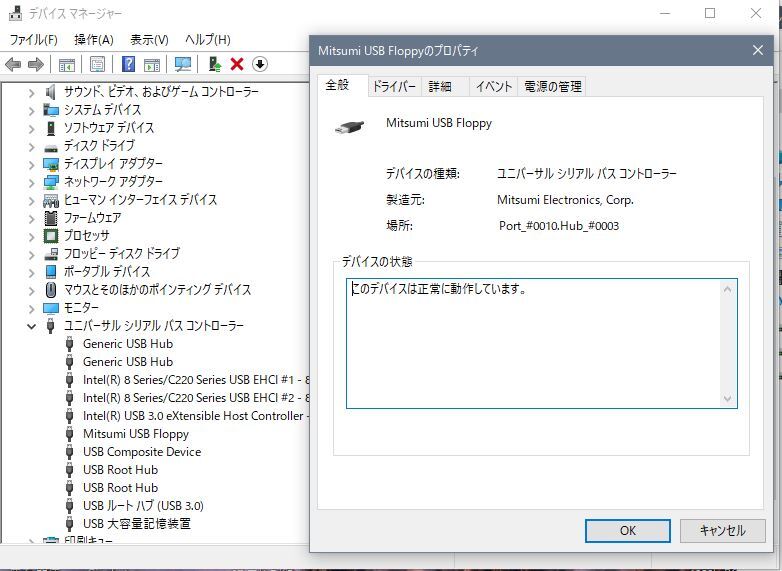Switch to the 電源の管理 tab

pyautogui.click(x=553, y=87)
